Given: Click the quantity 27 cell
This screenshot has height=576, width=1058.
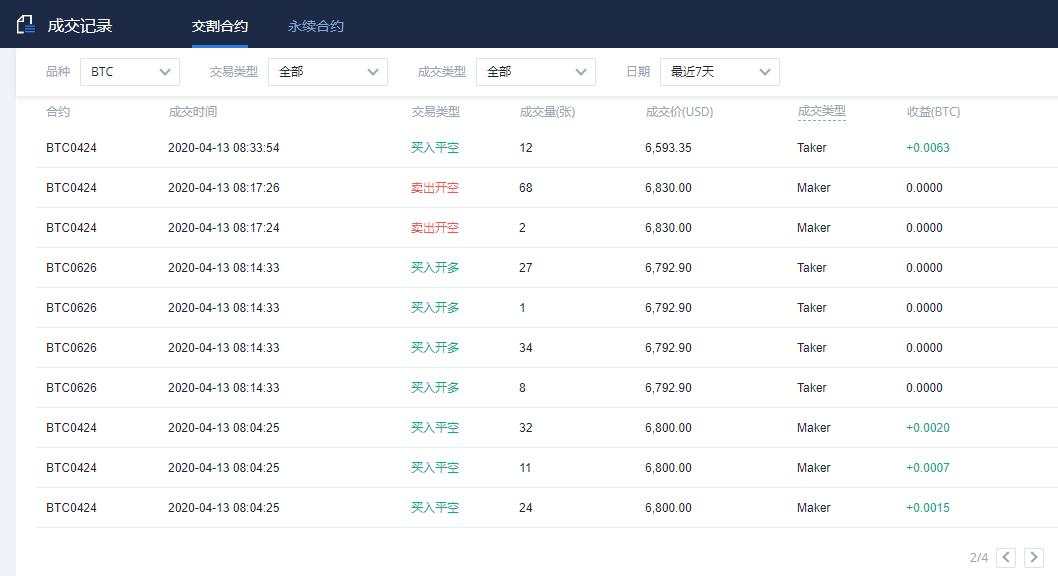Looking at the screenshot, I should pos(526,268).
